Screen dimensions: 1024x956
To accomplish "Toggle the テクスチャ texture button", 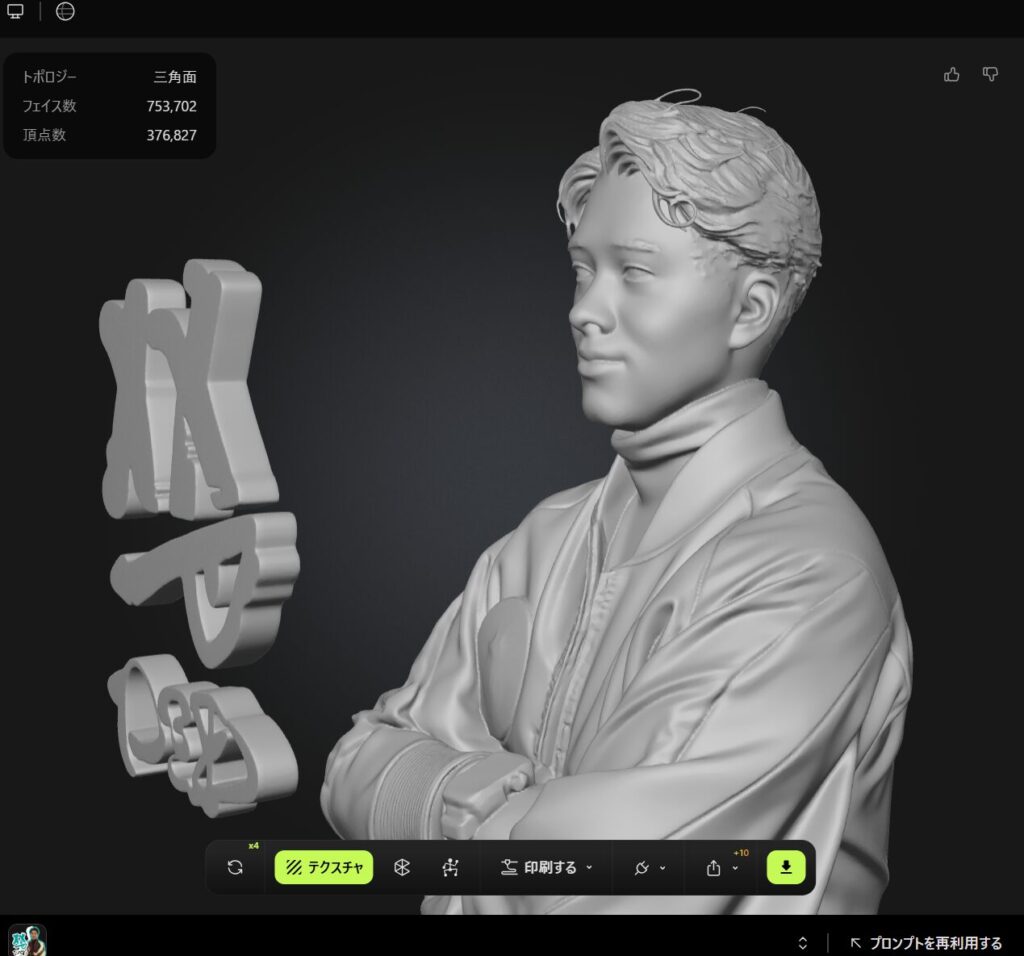I will [x=323, y=868].
